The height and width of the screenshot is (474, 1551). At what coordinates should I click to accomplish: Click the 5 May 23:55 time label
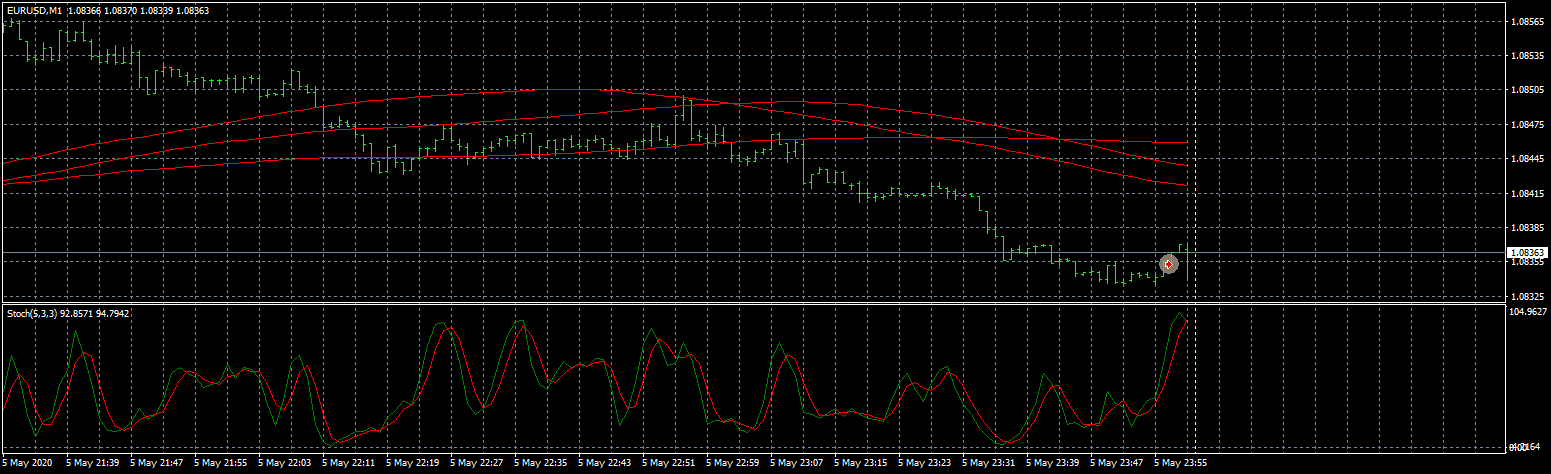(1181, 463)
